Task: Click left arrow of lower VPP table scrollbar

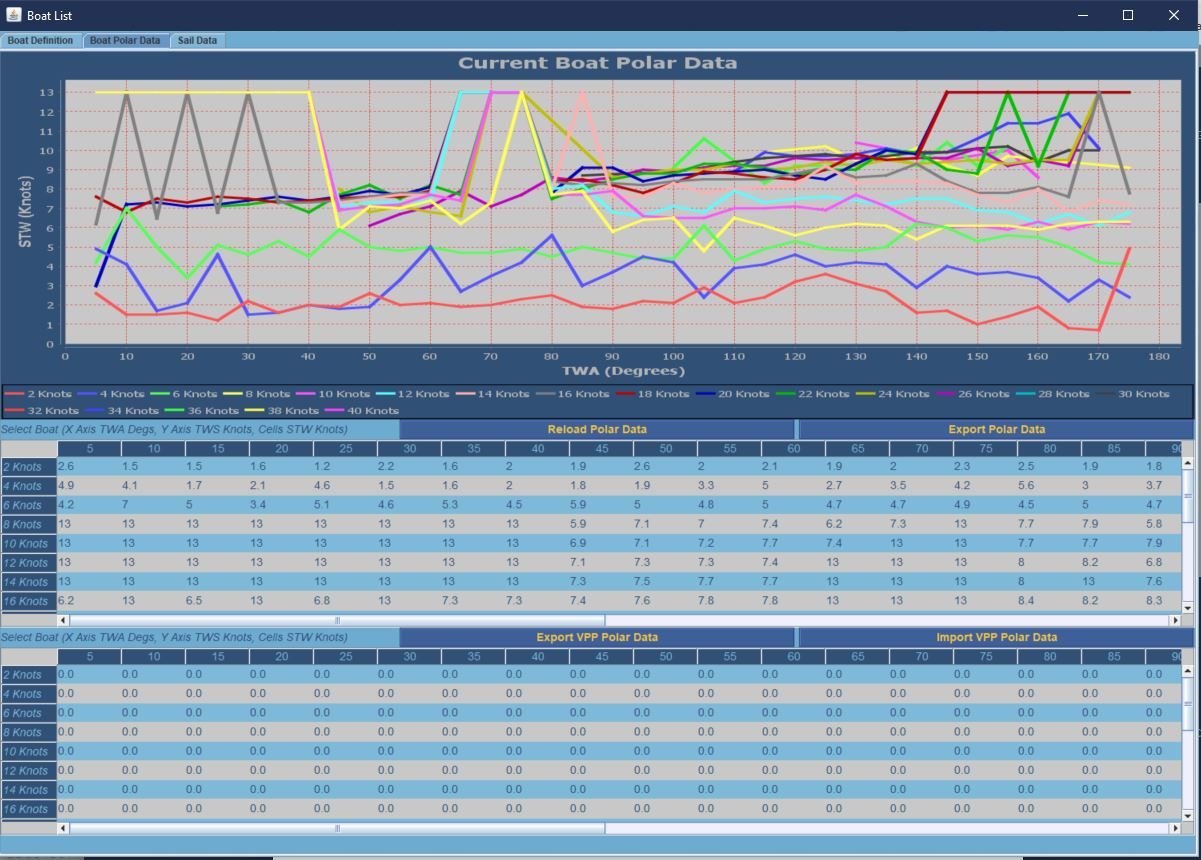Action: [x=64, y=828]
